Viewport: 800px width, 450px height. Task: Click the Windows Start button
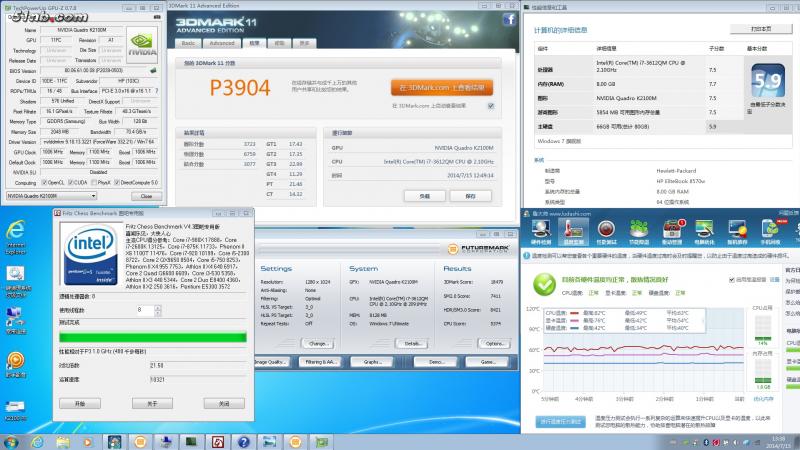click(10, 442)
